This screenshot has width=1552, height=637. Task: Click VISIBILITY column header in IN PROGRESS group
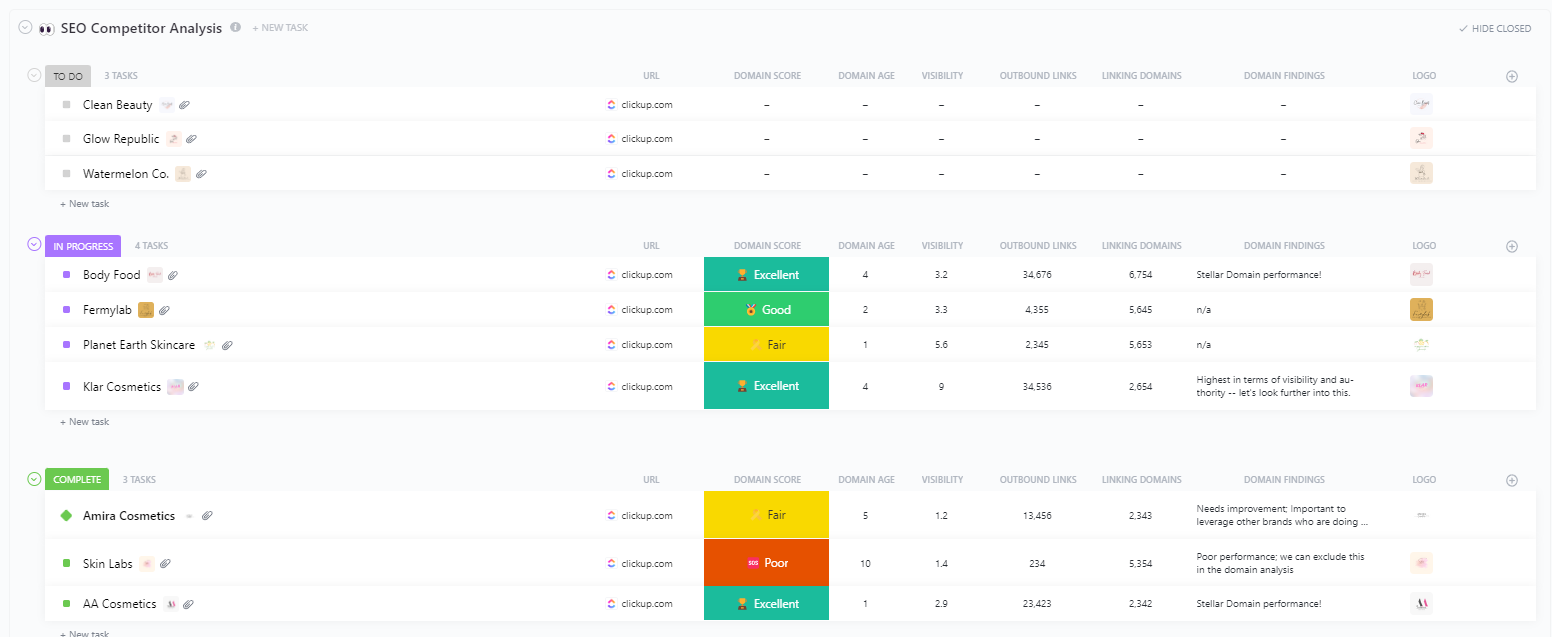[942, 246]
